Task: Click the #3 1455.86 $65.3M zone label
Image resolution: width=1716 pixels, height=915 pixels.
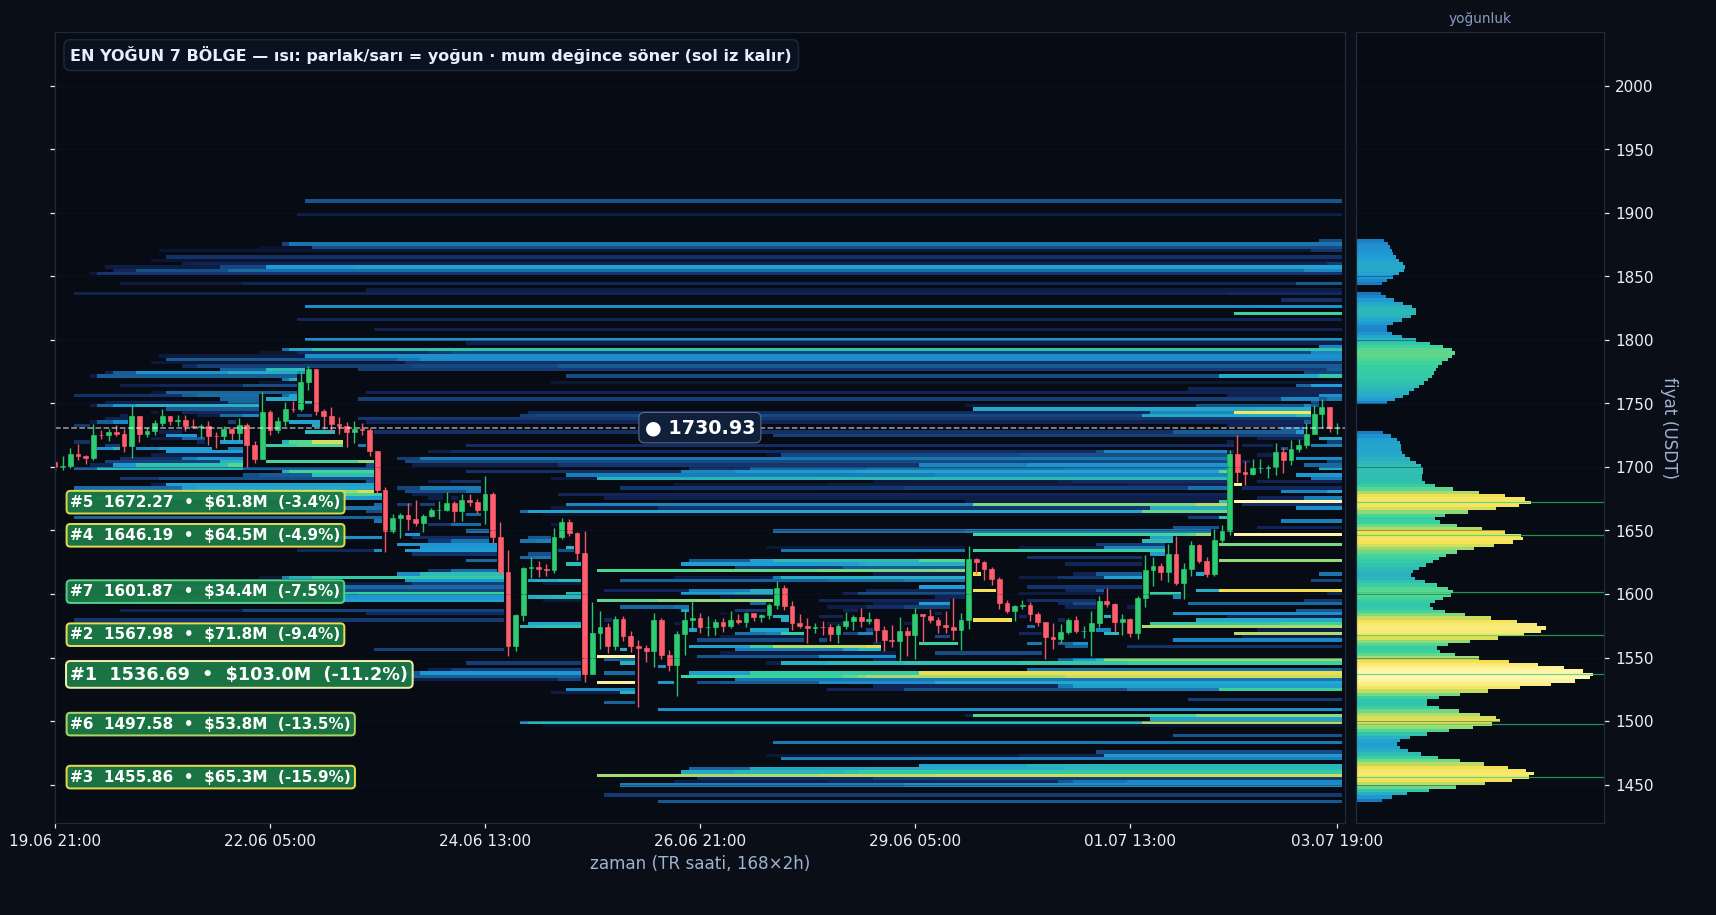Action: pos(210,777)
